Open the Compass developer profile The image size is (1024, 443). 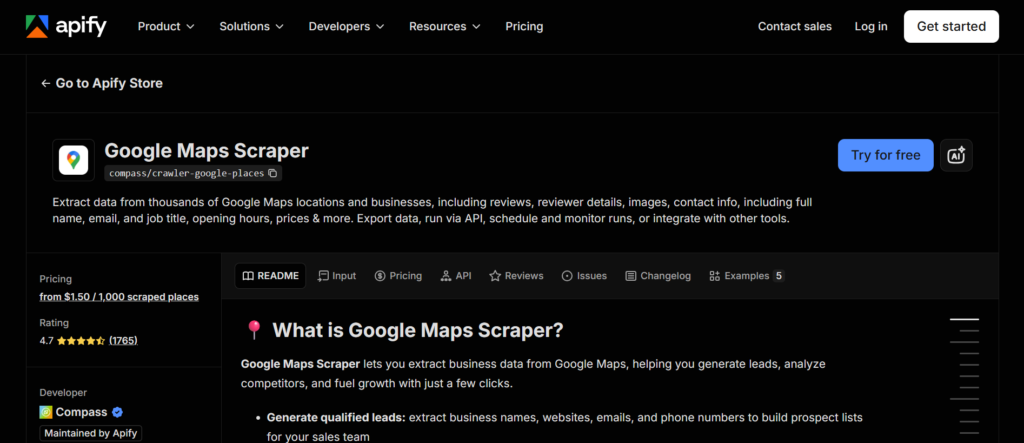click(82, 412)
